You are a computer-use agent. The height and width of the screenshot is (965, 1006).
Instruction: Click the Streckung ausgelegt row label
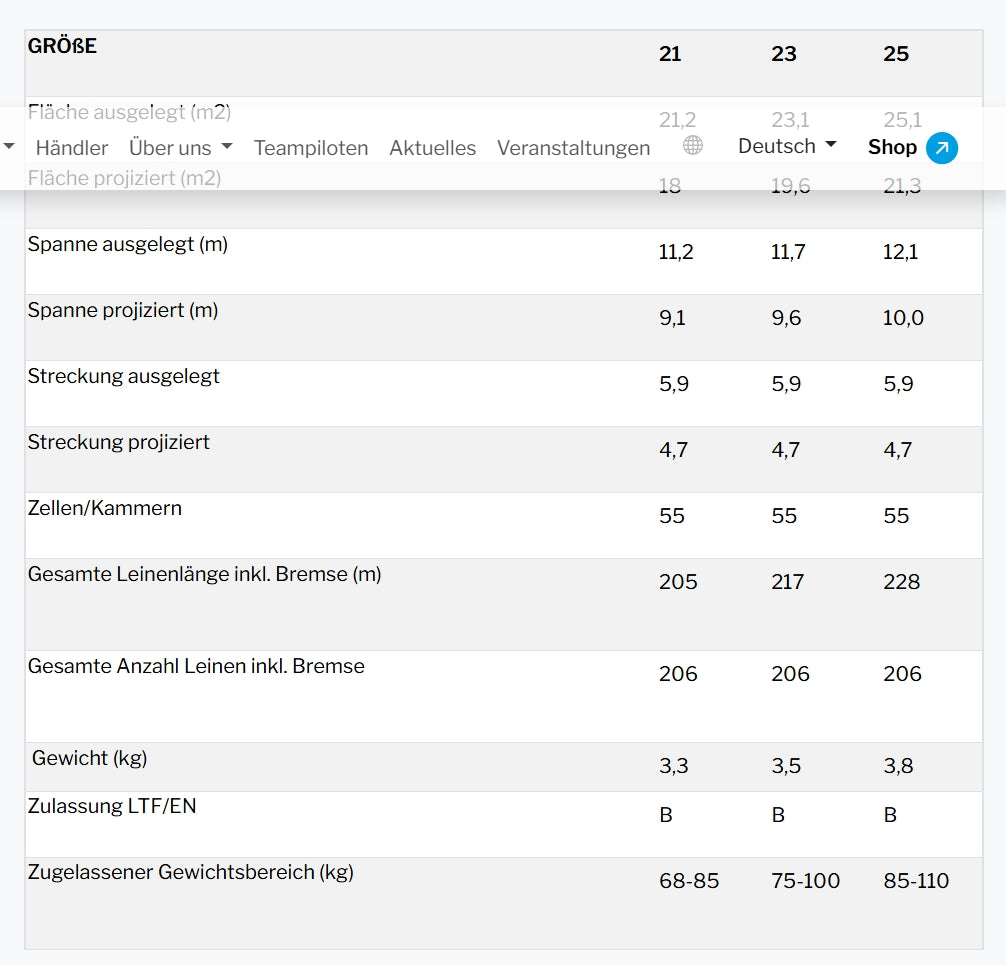pyautogui.click(x=124, y=376)
